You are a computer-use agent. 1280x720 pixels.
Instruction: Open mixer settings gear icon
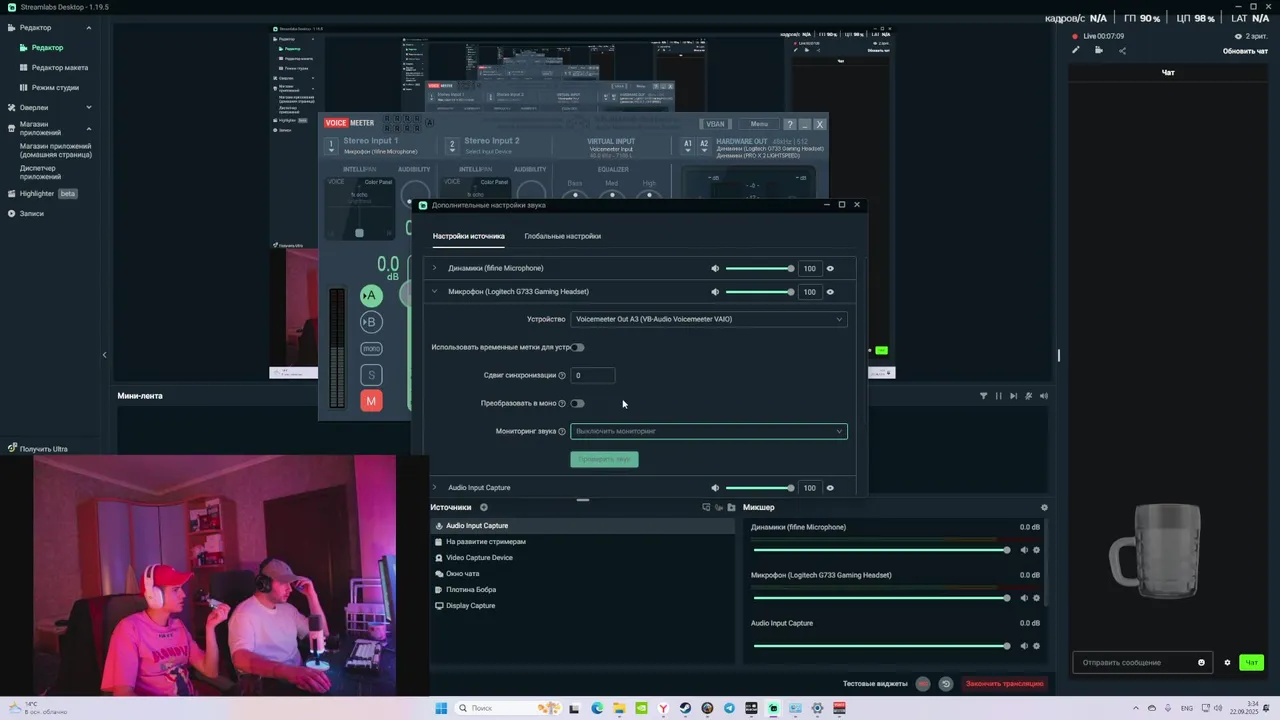pos(1044,507)
